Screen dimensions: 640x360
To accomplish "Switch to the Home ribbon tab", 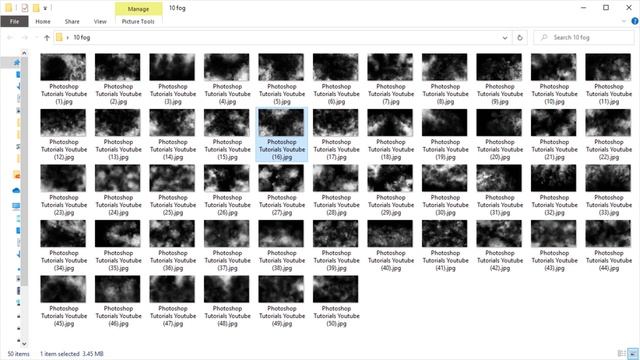I will (x=43, y=21).
